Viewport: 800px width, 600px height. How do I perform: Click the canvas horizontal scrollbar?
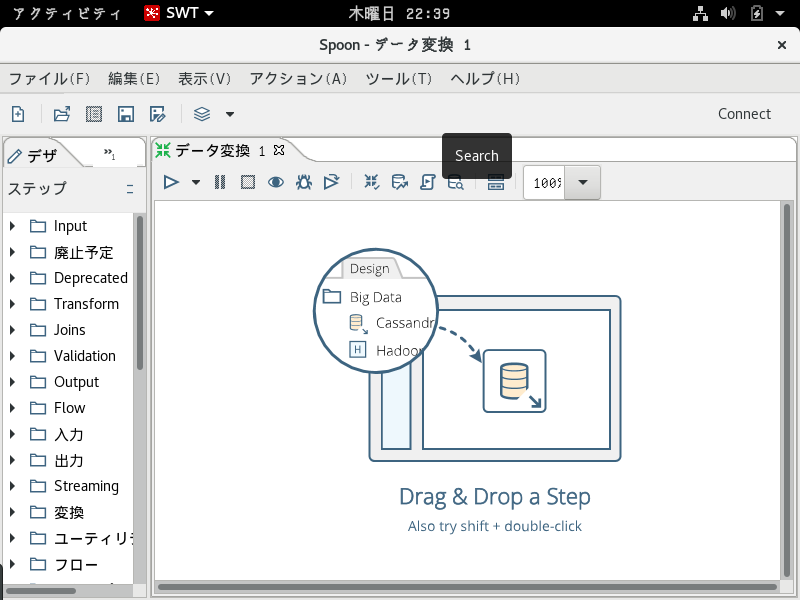pyautogui.click(x=467, y=587)
